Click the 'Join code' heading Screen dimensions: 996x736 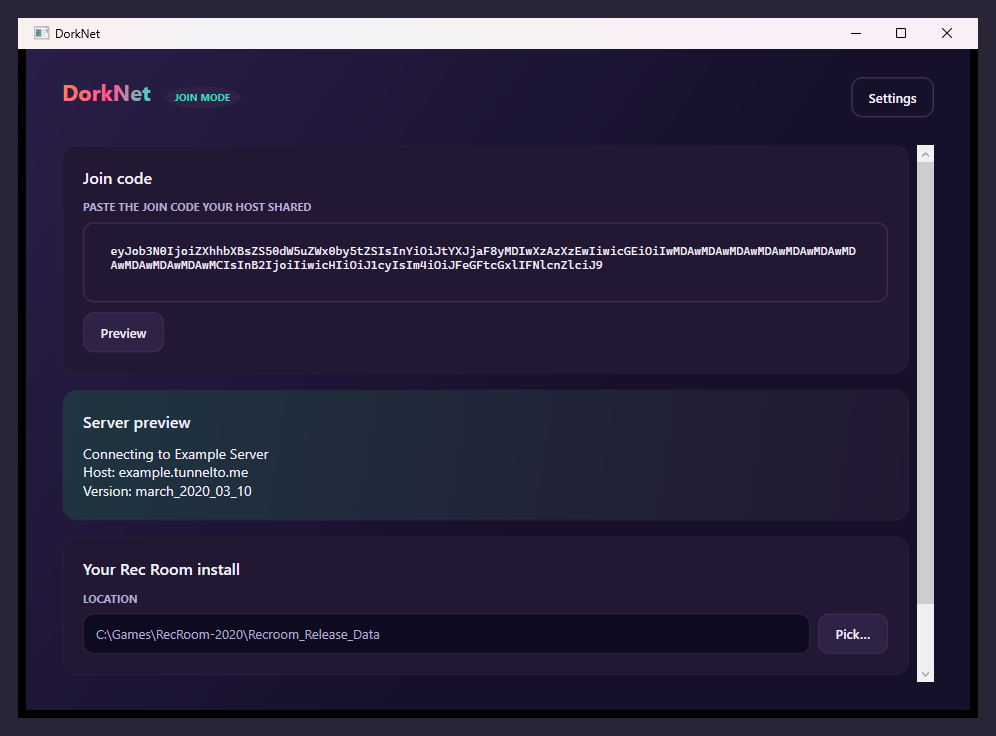118,179
